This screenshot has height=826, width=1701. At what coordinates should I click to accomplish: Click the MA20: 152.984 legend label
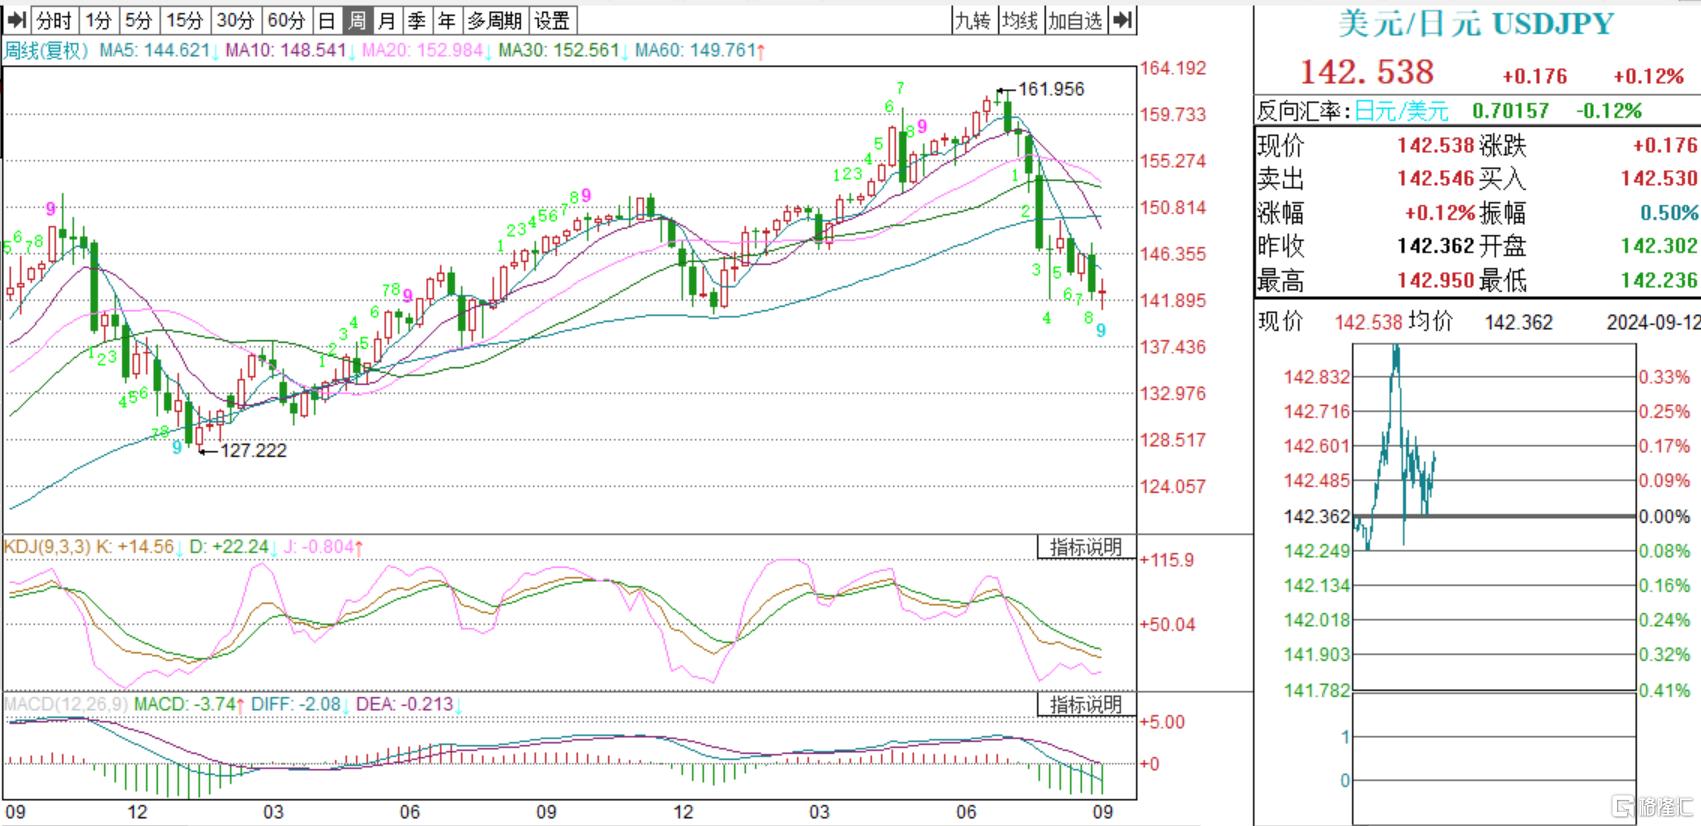click(423, 50)
